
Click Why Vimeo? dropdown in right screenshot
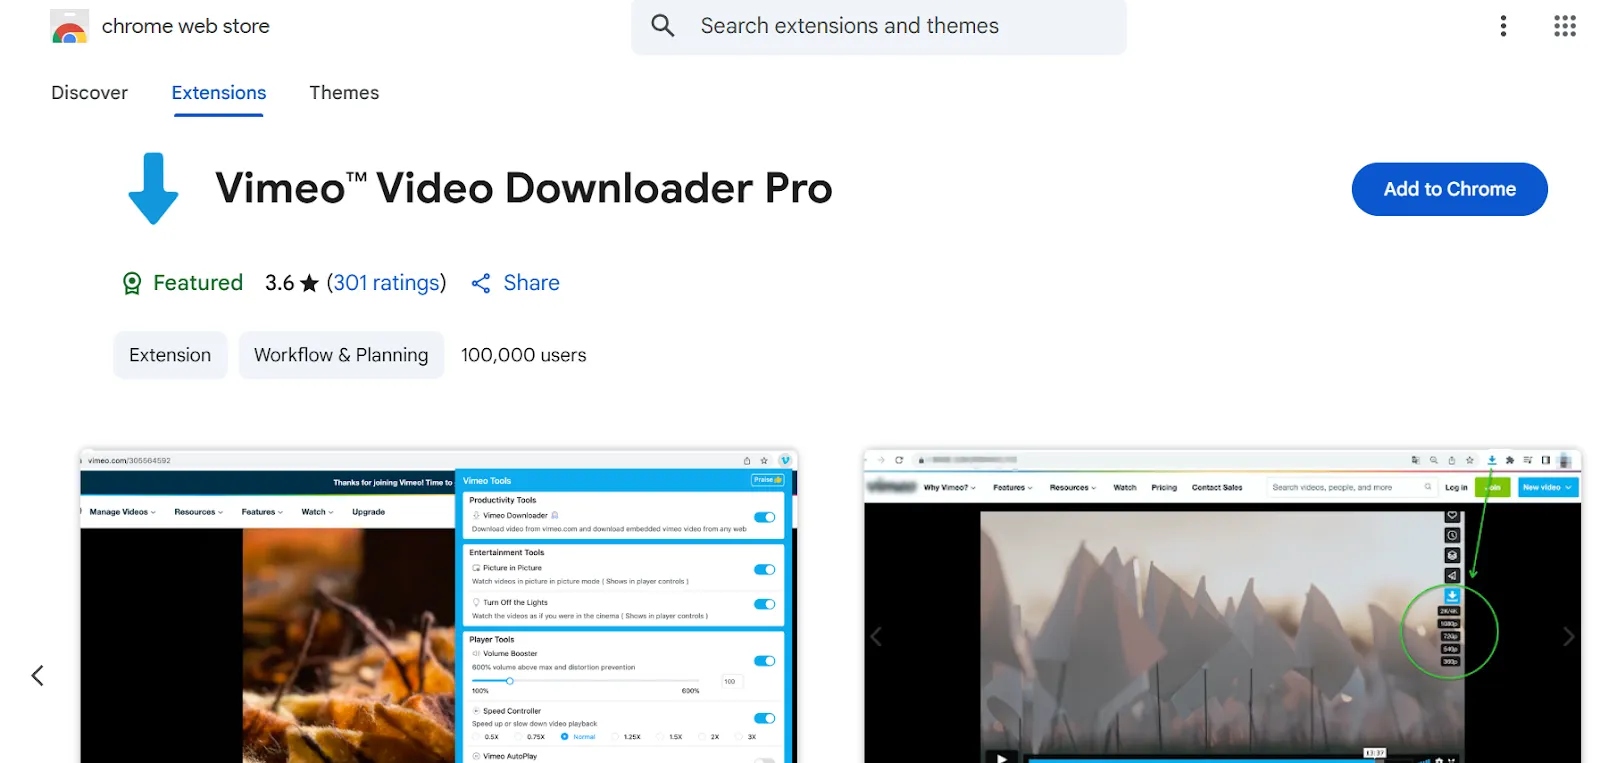click(950, 488)
